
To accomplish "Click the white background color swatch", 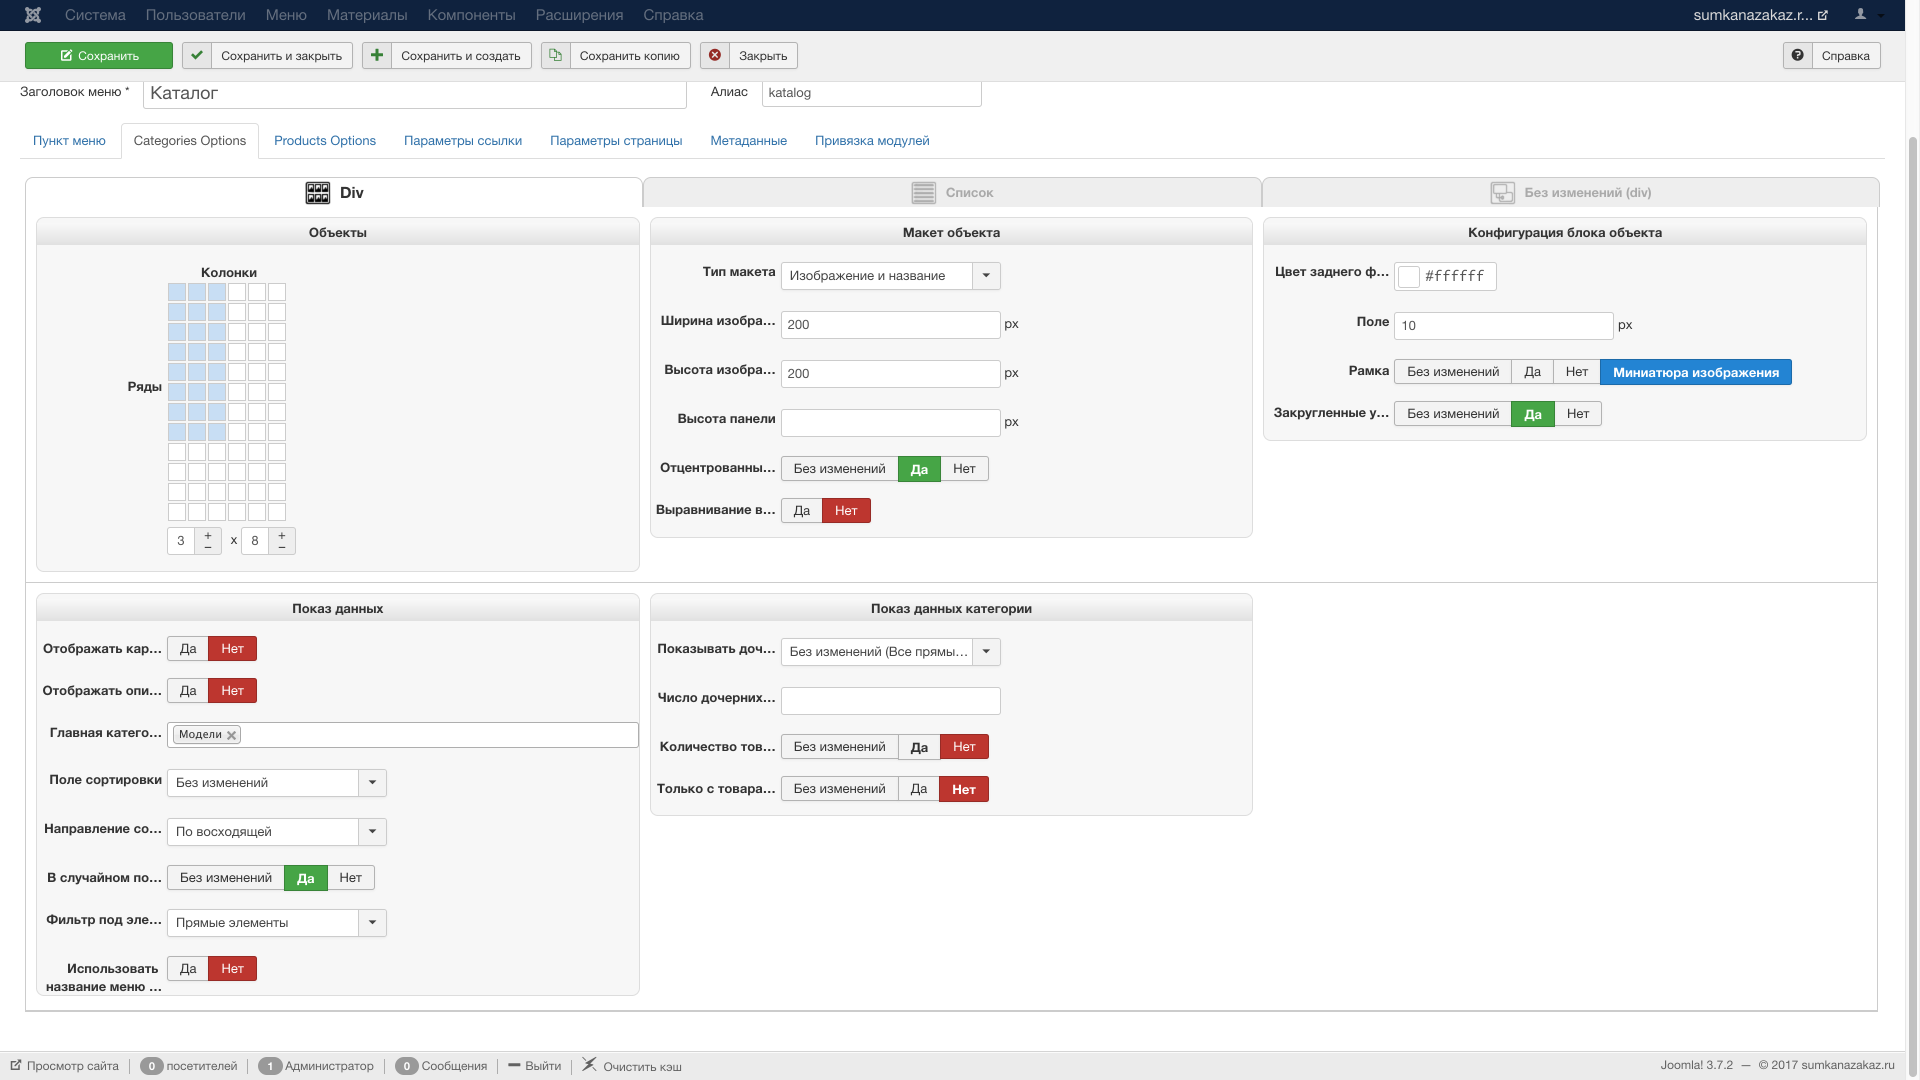I will click(x=1409, y=277).
